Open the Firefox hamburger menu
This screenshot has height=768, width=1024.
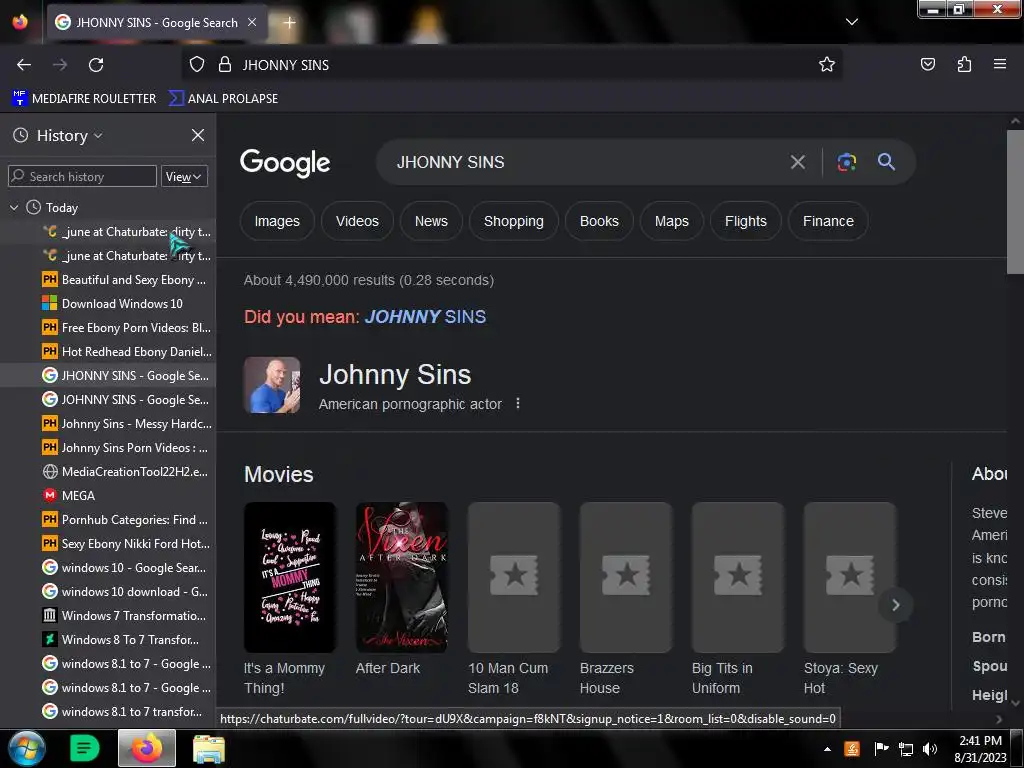999,64
